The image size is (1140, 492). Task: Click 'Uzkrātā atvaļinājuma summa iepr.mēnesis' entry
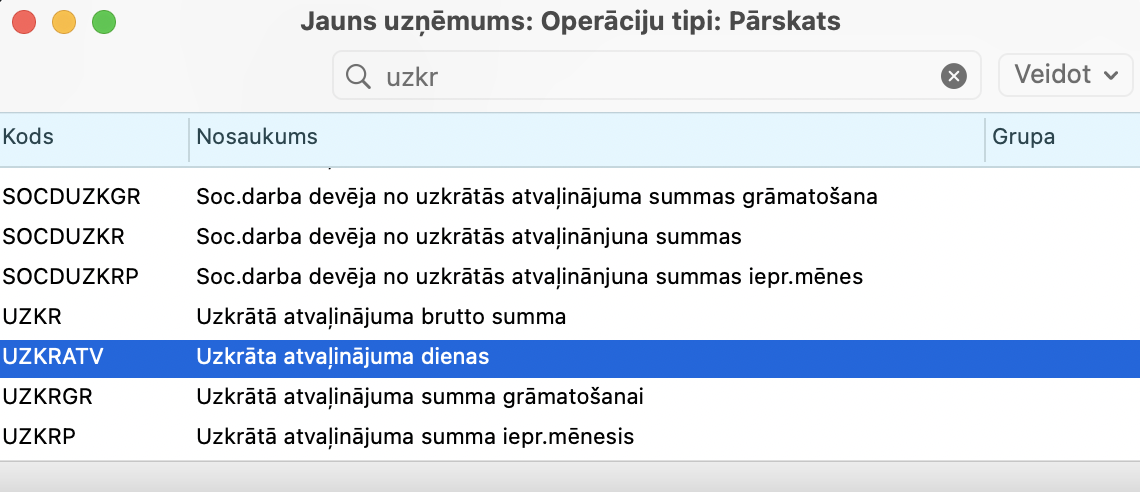[415, 437]
